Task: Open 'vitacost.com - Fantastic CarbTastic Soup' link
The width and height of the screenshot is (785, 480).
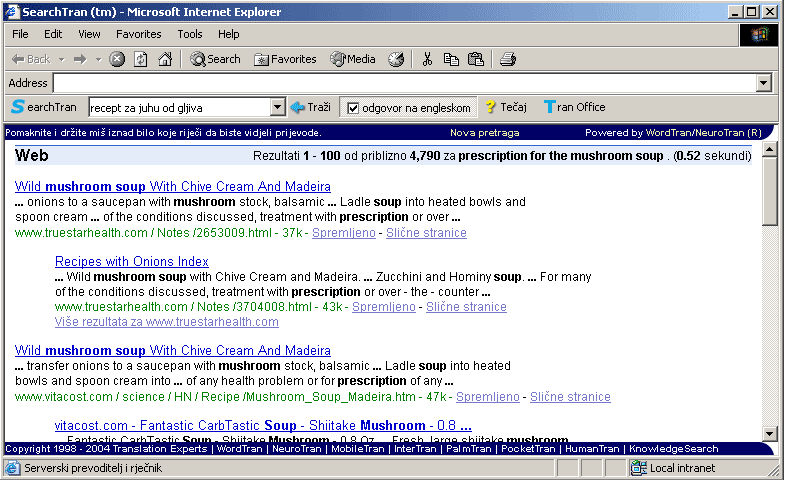Action: coord(263,425)
